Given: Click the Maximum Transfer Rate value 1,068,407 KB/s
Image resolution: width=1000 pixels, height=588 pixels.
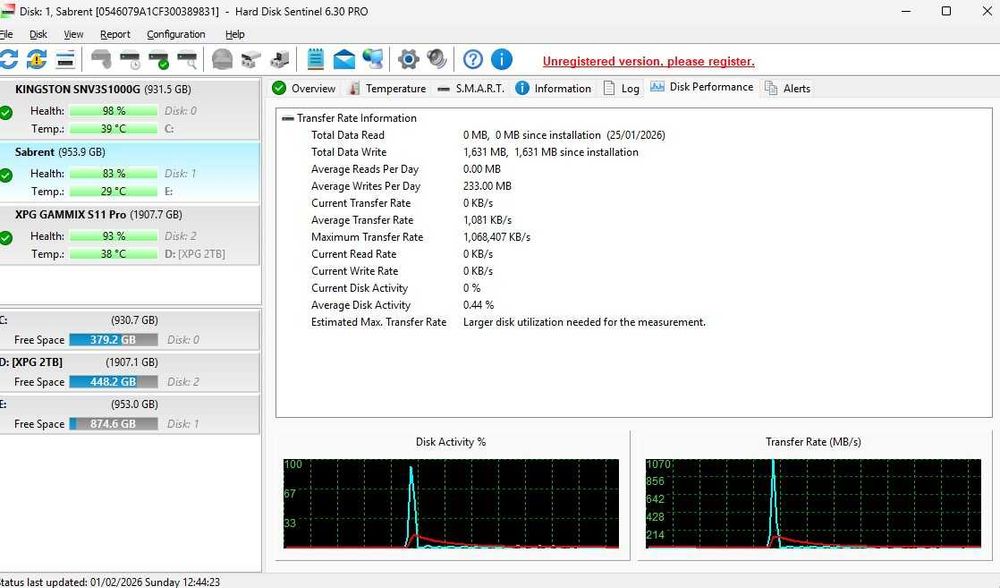Looking at the screenshot, I should [497, 237].
